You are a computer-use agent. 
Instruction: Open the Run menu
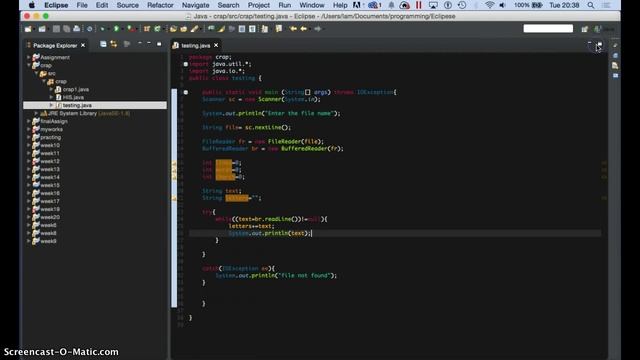pyautogui.click(x=284, y=5)
